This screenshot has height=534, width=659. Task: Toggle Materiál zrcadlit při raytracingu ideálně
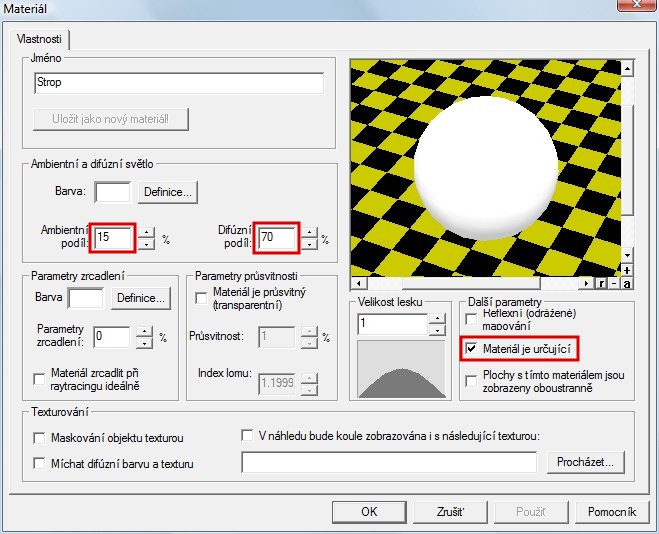click(x=39, y=379)
